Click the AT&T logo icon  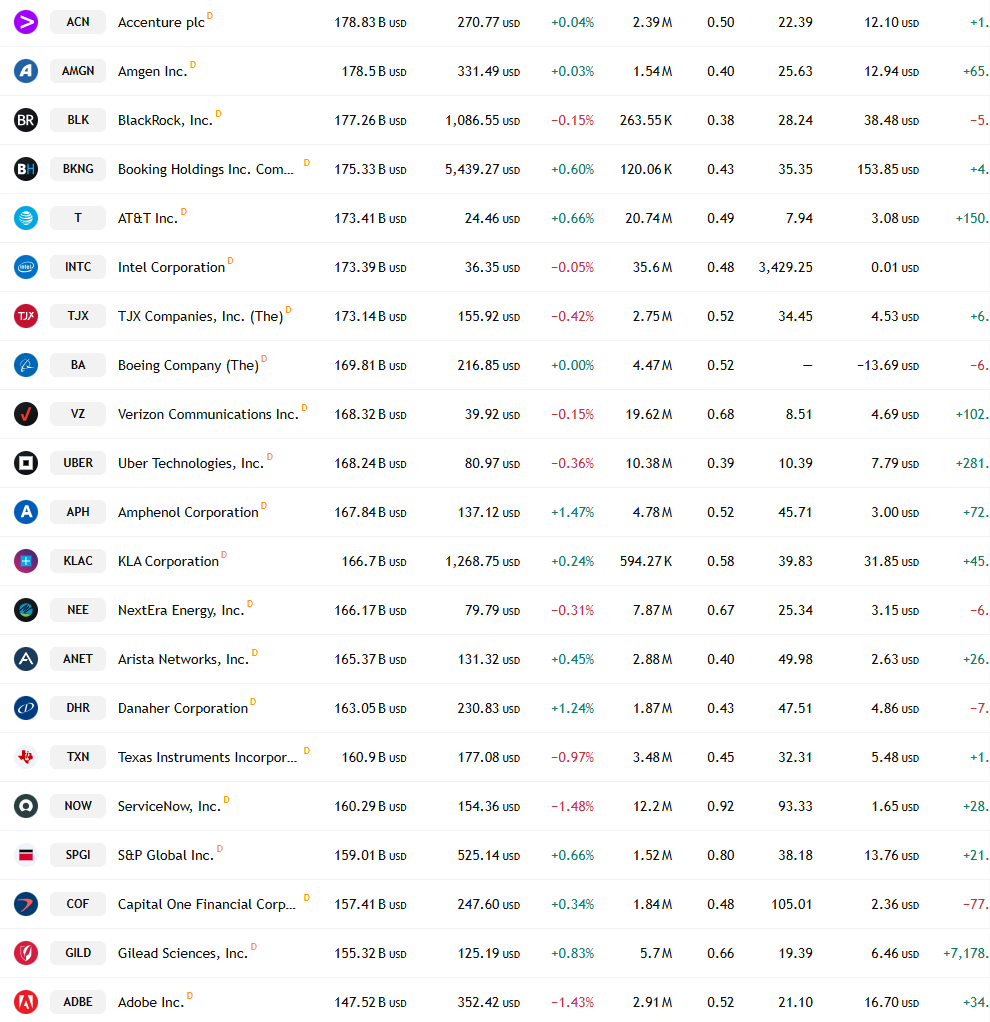click(26, 218)
